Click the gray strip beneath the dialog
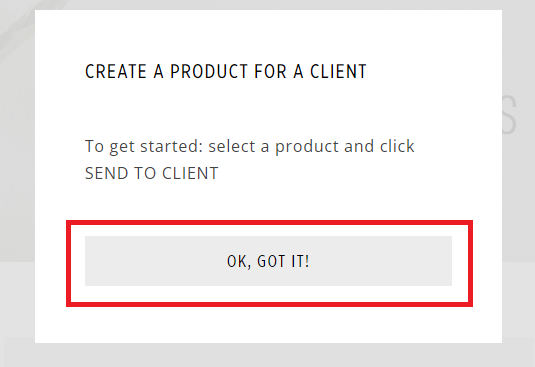535x367 pixels. pos(268,355)
